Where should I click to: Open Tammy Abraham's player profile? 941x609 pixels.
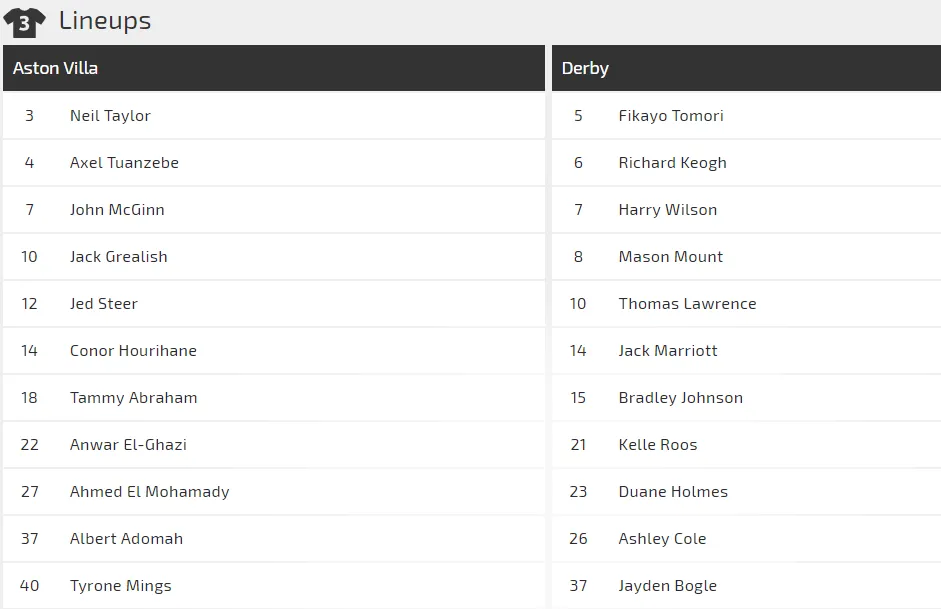point(133,398)
